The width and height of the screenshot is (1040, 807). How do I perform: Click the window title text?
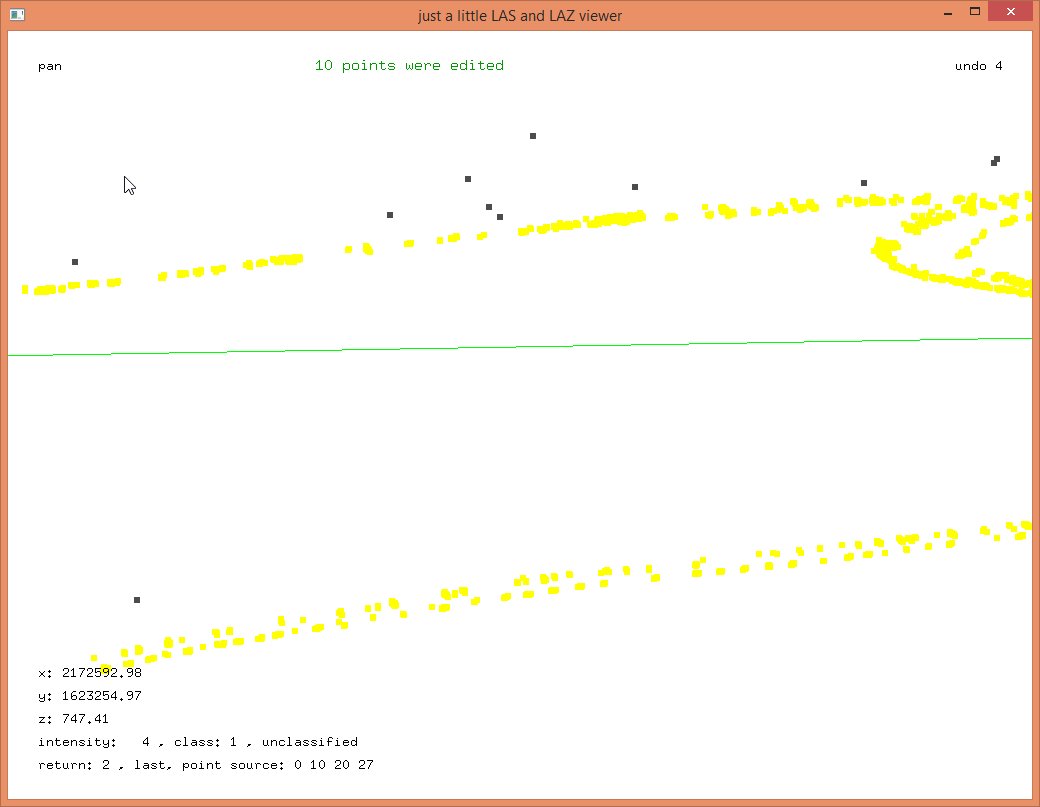[520, 15]
